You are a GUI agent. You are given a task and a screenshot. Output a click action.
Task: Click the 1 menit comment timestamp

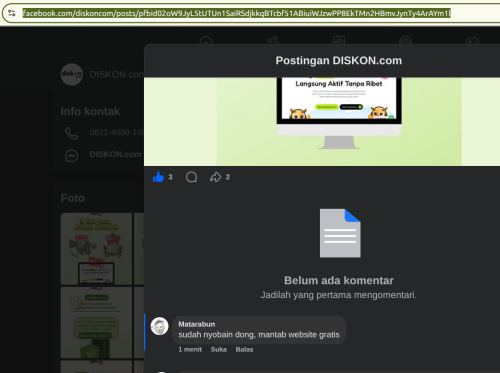click(x=190, y=349)
